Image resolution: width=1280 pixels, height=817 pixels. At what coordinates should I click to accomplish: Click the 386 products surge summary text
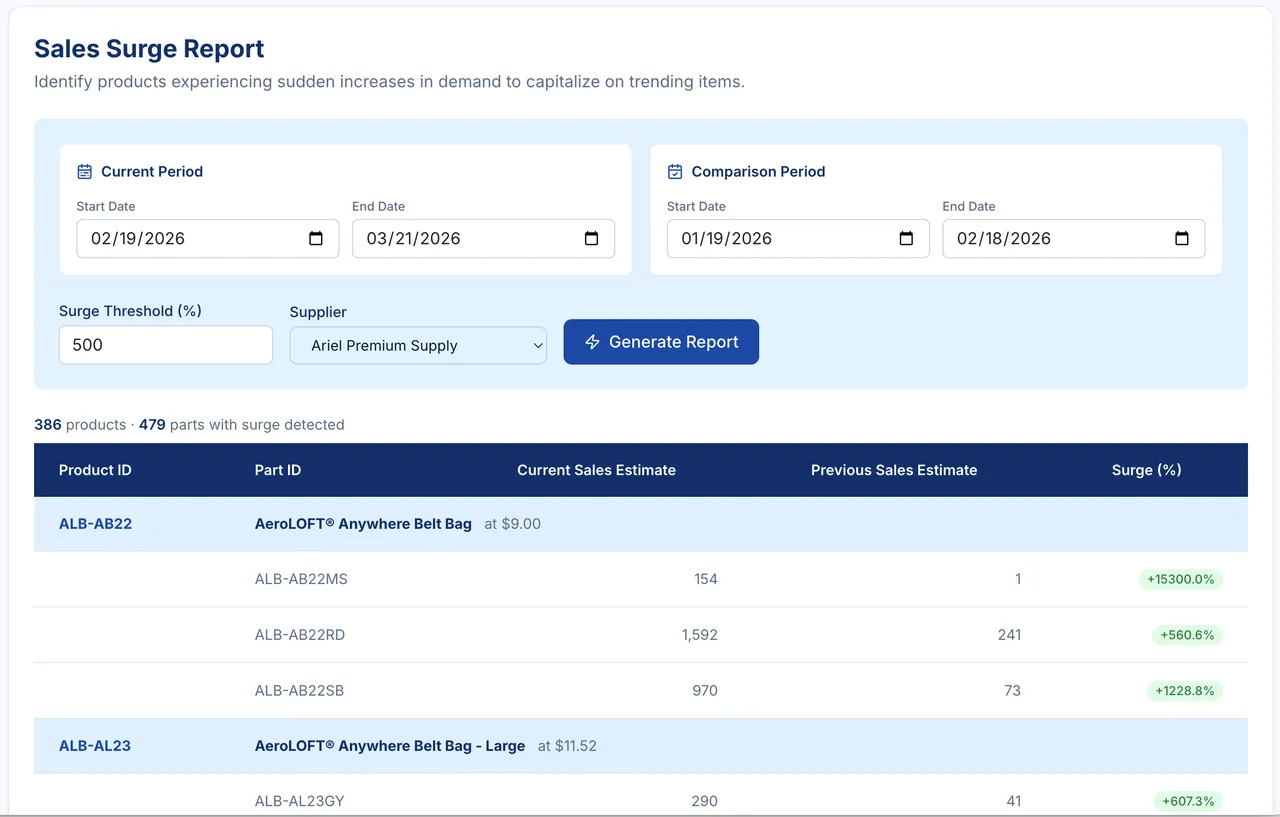(189, 425)
